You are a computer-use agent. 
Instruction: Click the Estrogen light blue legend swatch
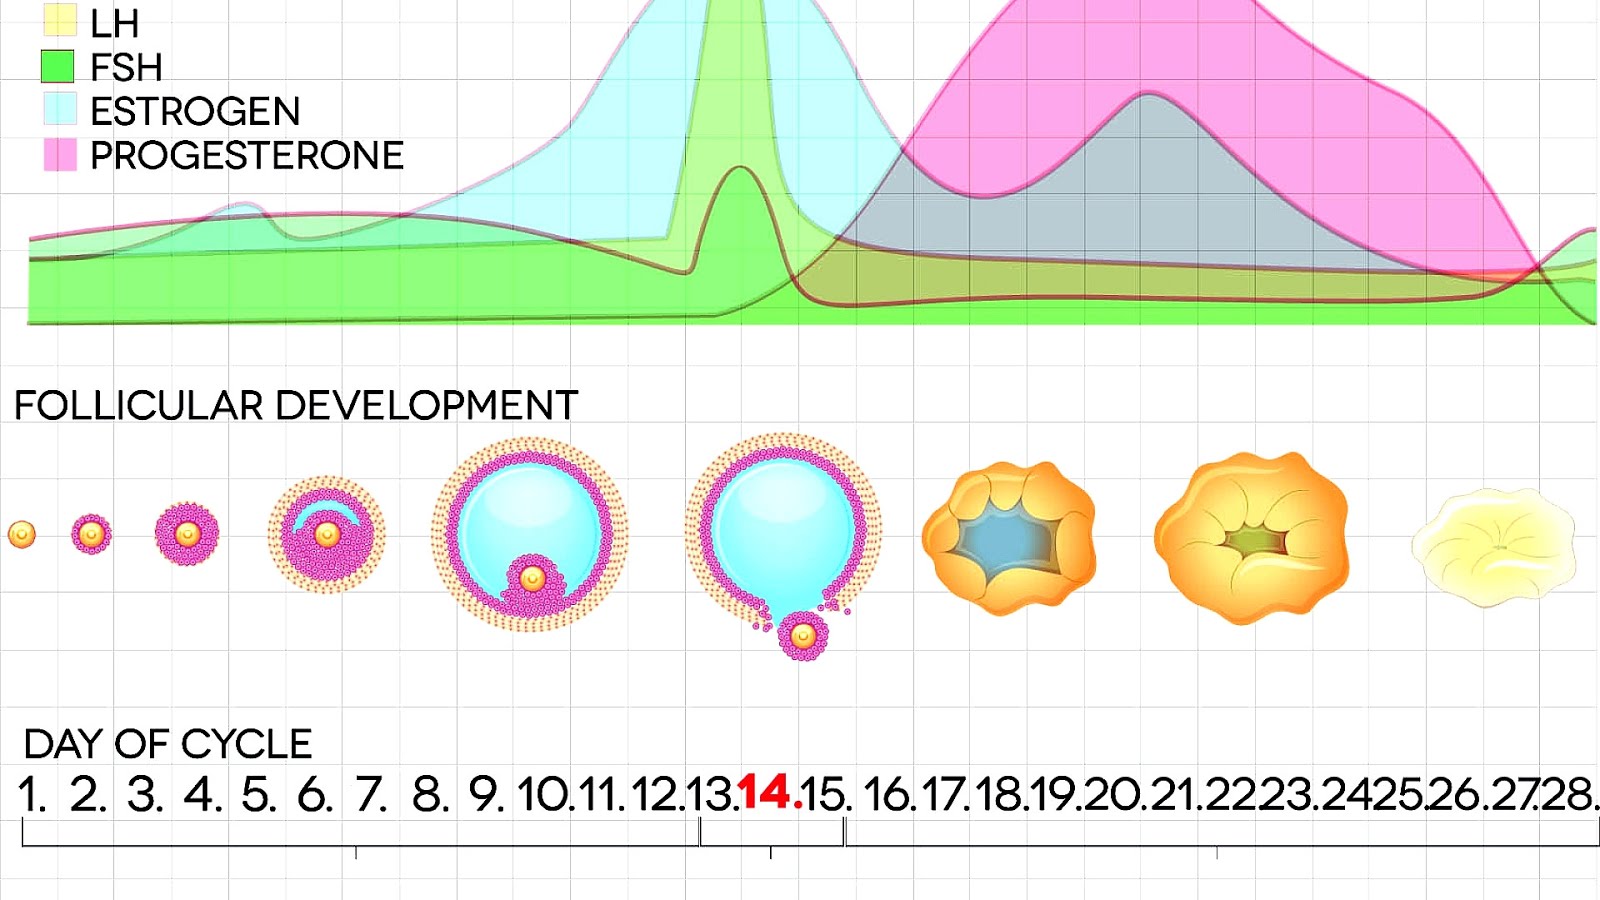[60, 110]
